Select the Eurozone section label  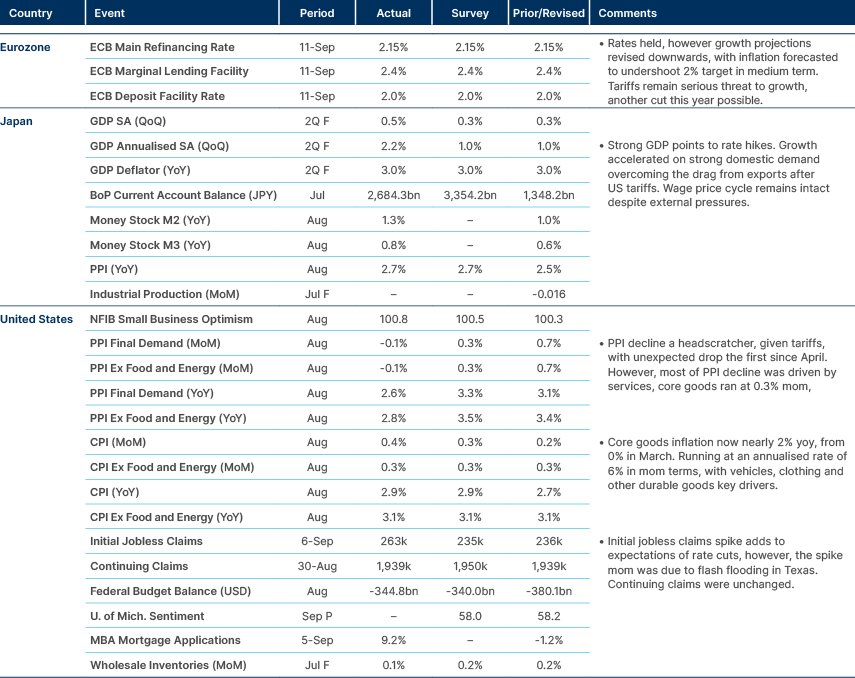point(24,46)
